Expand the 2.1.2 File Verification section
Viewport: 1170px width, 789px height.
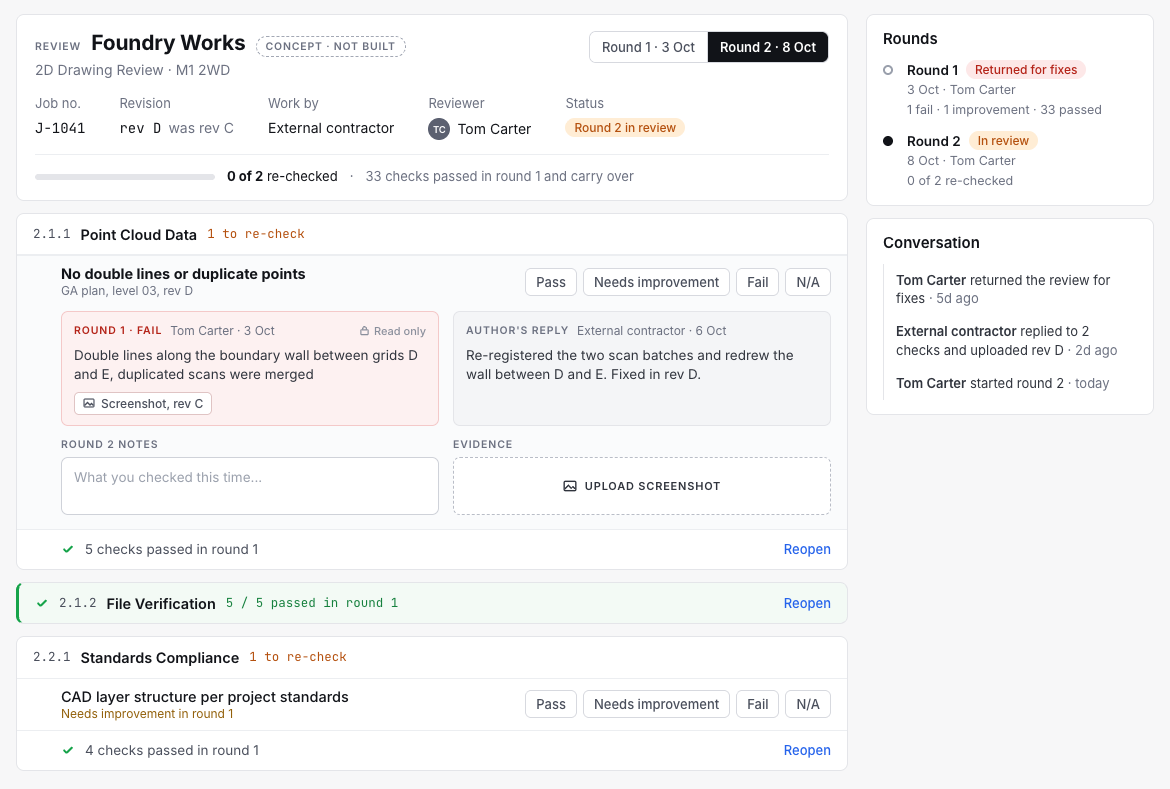(433, 603)
